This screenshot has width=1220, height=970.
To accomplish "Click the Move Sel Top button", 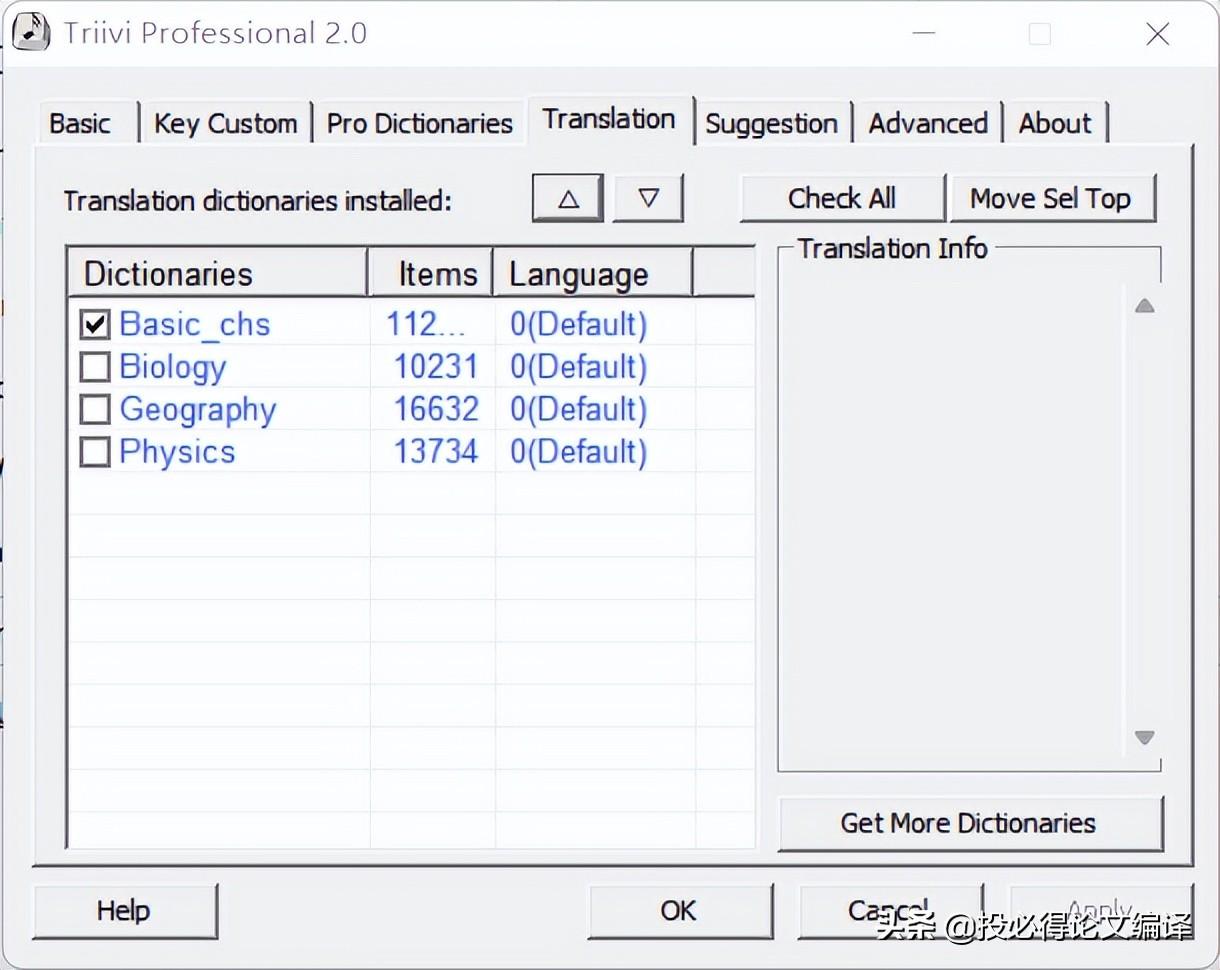I will [1050, 198].
